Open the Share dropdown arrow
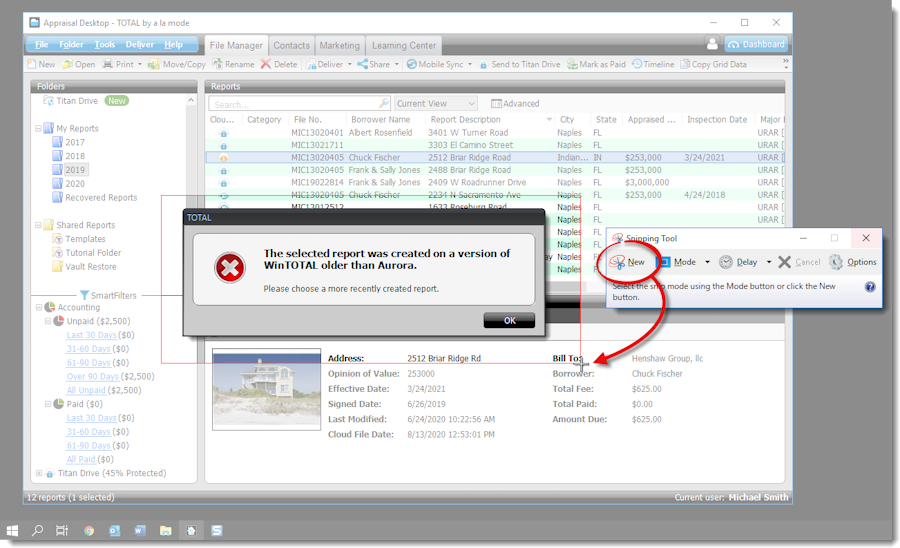 (x=397, y=64)
